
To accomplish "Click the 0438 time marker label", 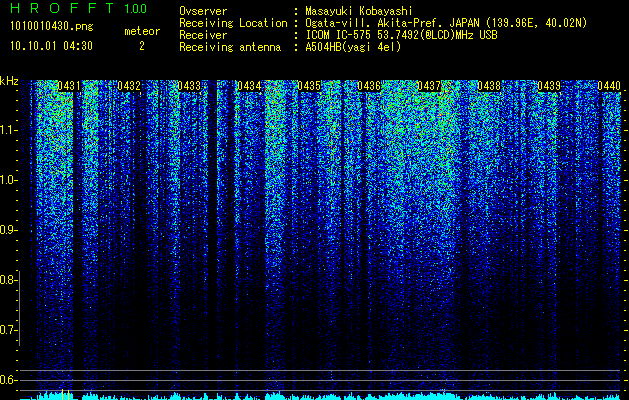I will point(489,86).
